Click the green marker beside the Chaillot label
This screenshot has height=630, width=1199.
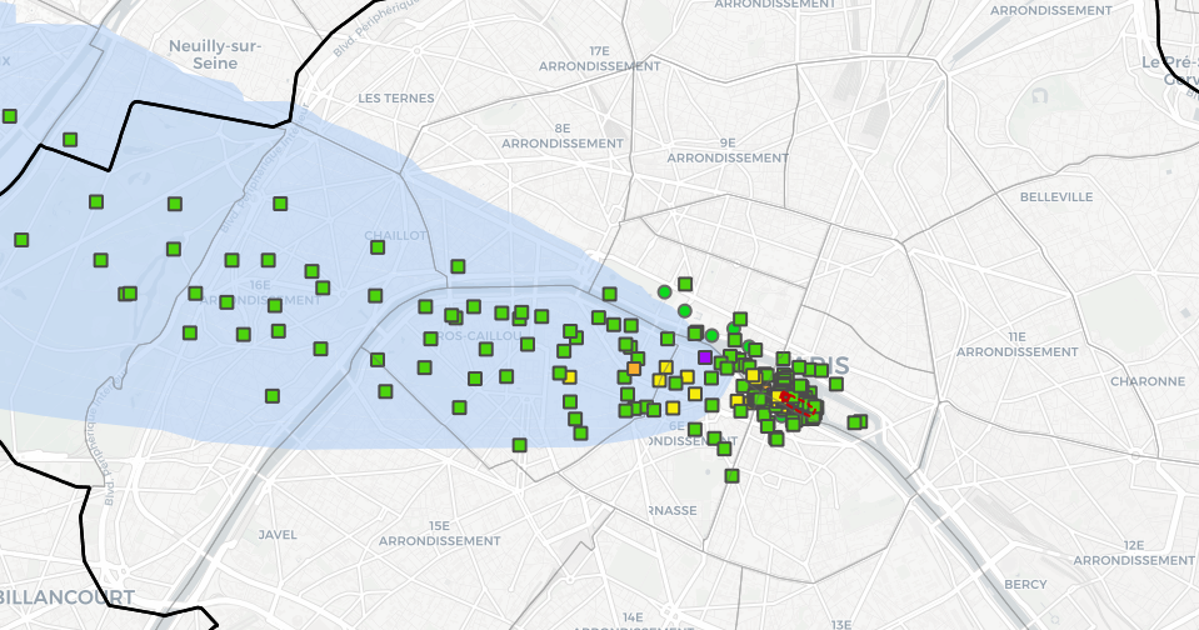377,247
